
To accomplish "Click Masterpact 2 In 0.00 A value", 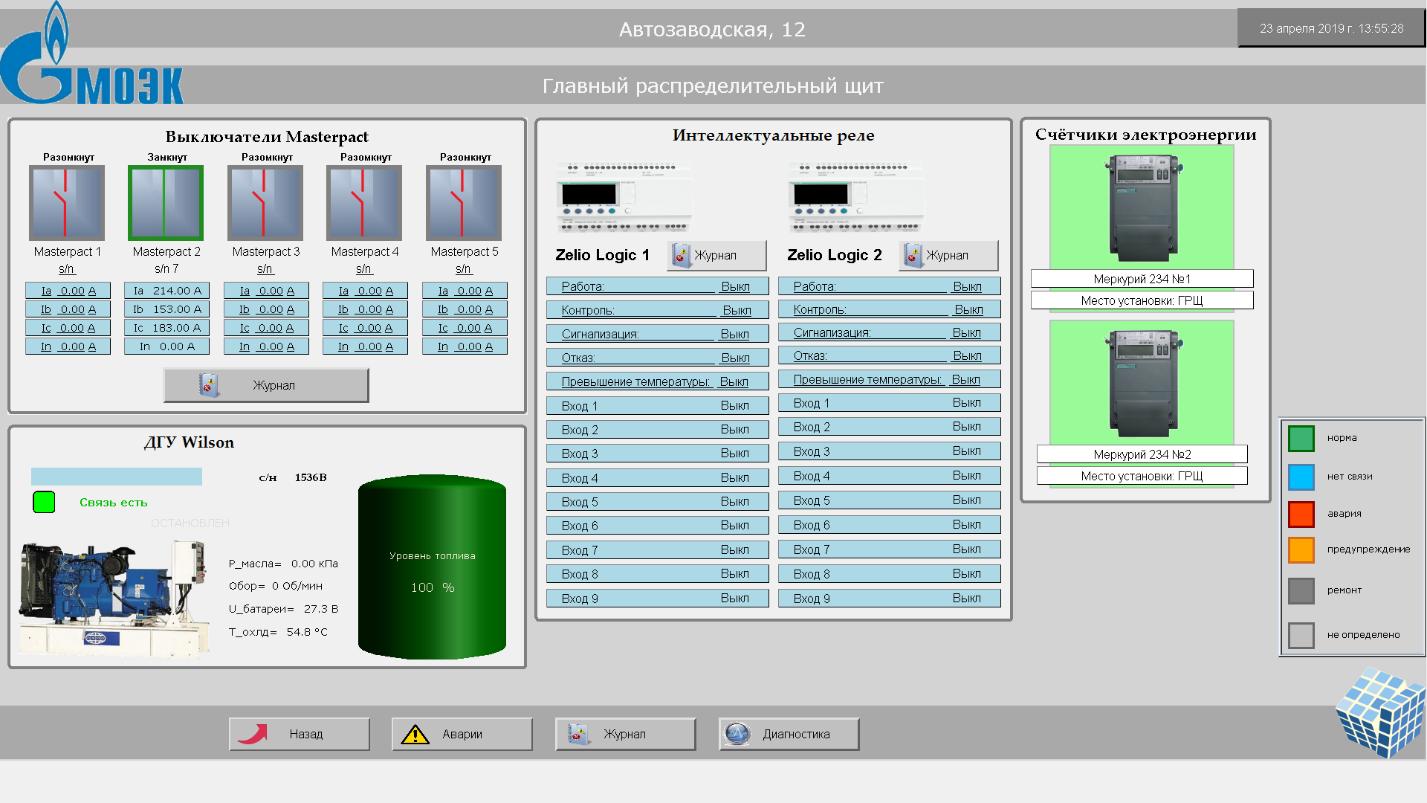I will pyautogui.click(x=167, y=347).
